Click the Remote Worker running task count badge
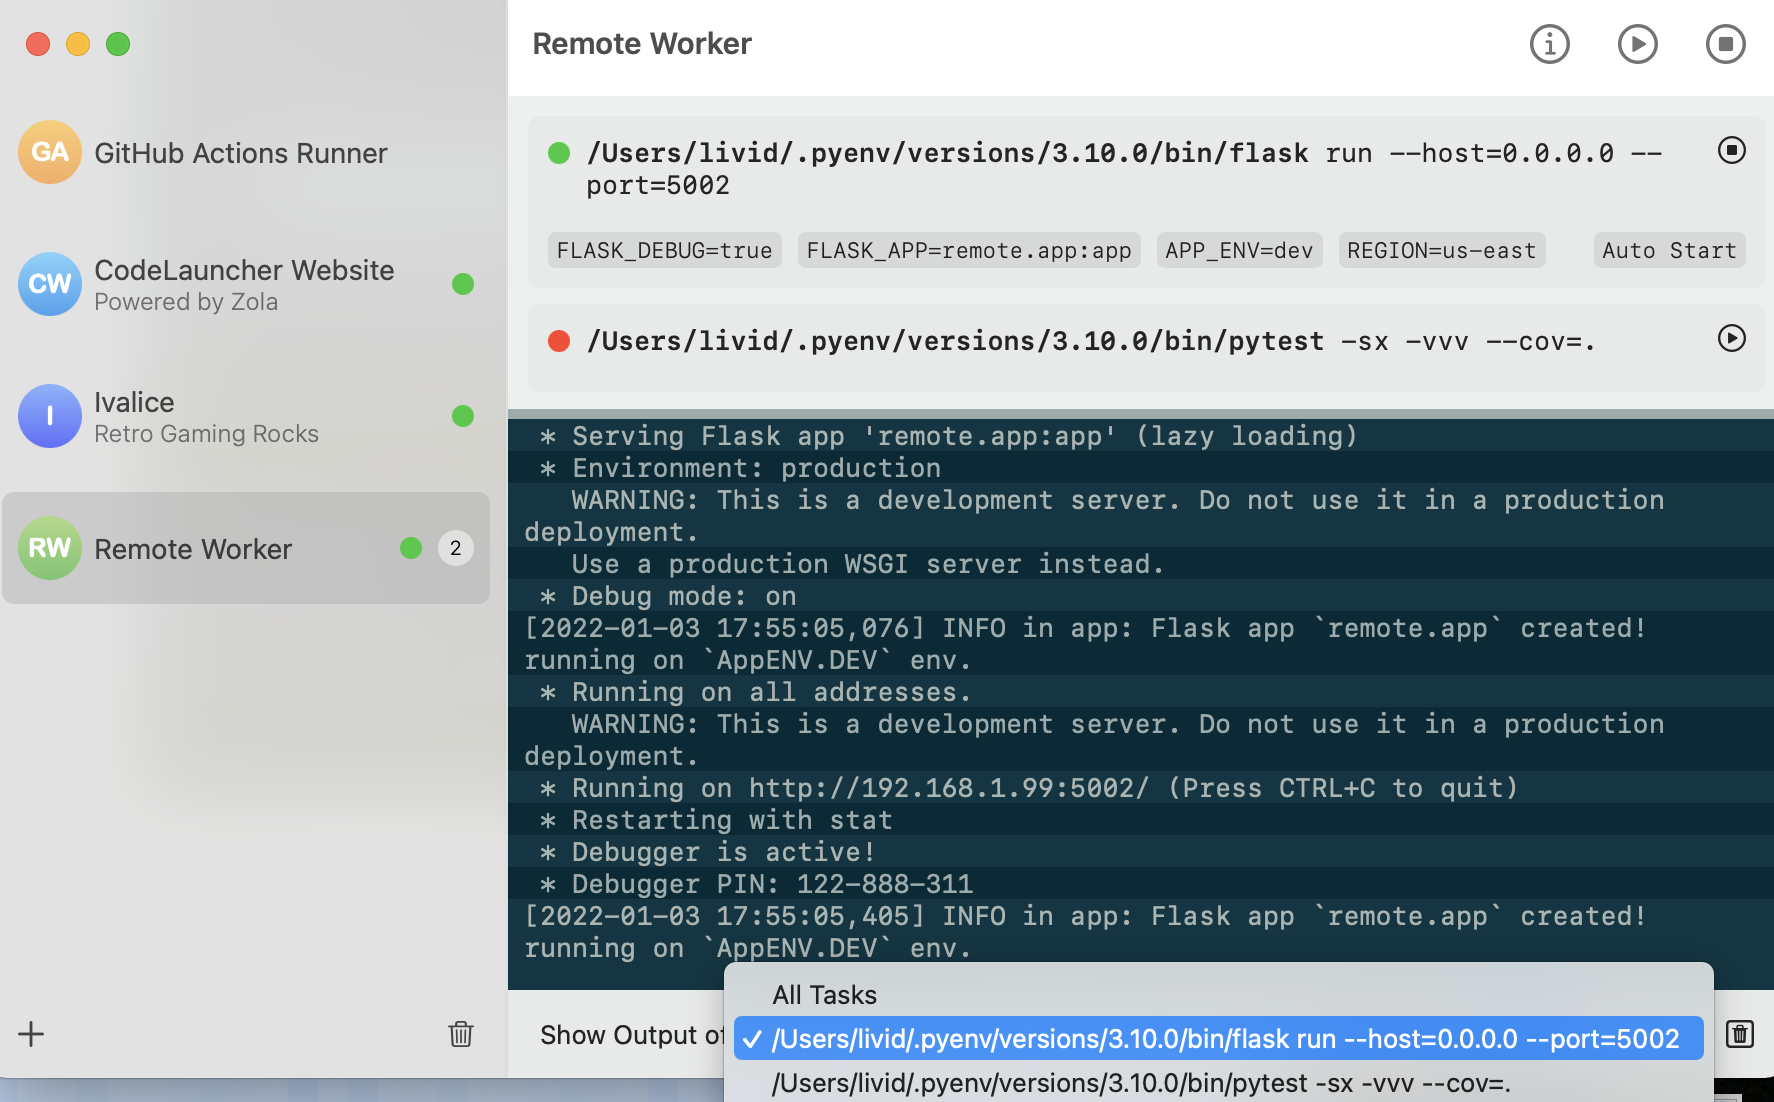Image resolution: width=1774 pixels, height=1102 pixels. [x=455, y=548]
